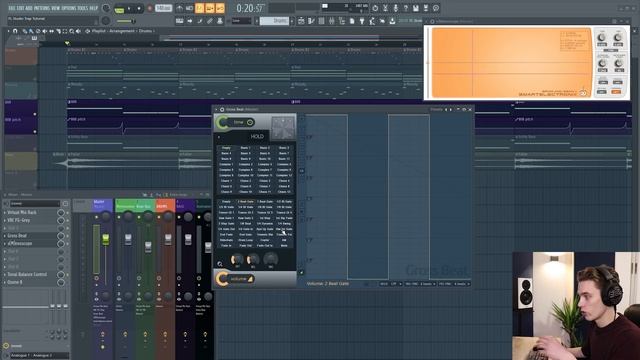Toggle the middle orange highlighted toolbar icon

pyautogui.click(x=210, y=8)
